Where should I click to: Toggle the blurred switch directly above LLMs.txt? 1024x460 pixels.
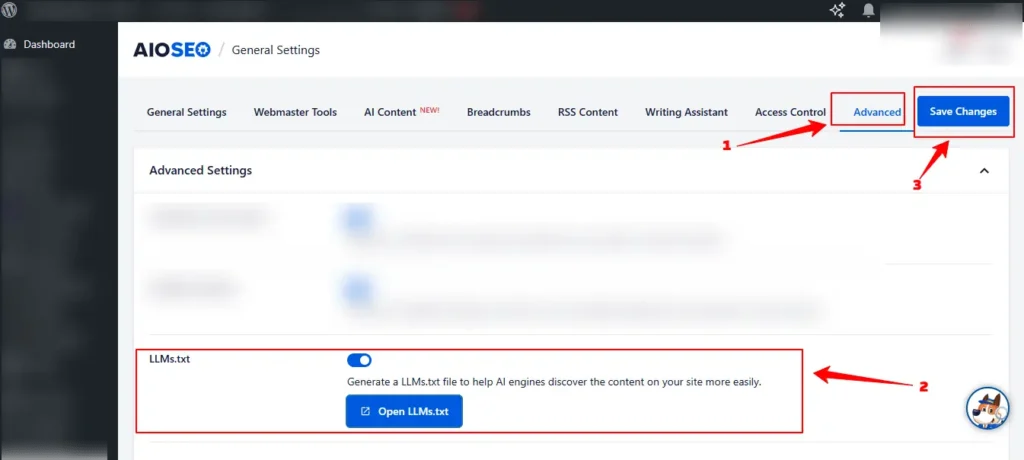pos(357,289)
